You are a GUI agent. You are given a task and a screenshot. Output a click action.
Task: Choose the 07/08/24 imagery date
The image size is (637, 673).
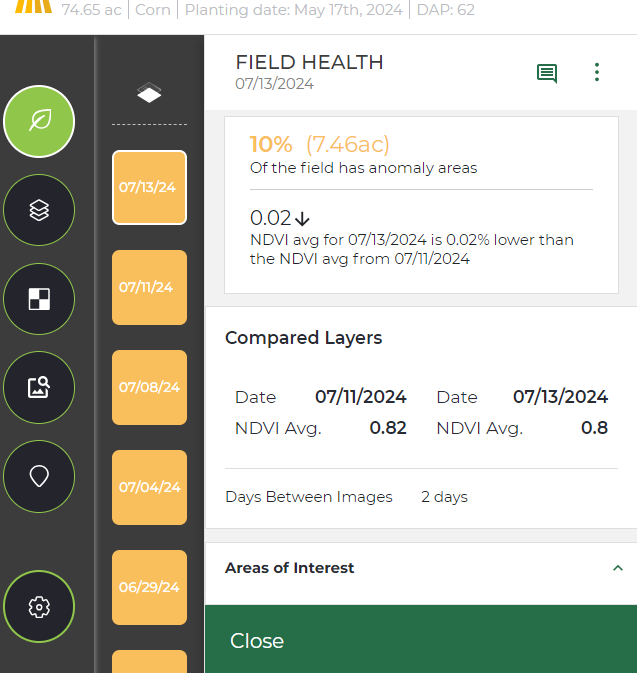click(x=149, y=387)
